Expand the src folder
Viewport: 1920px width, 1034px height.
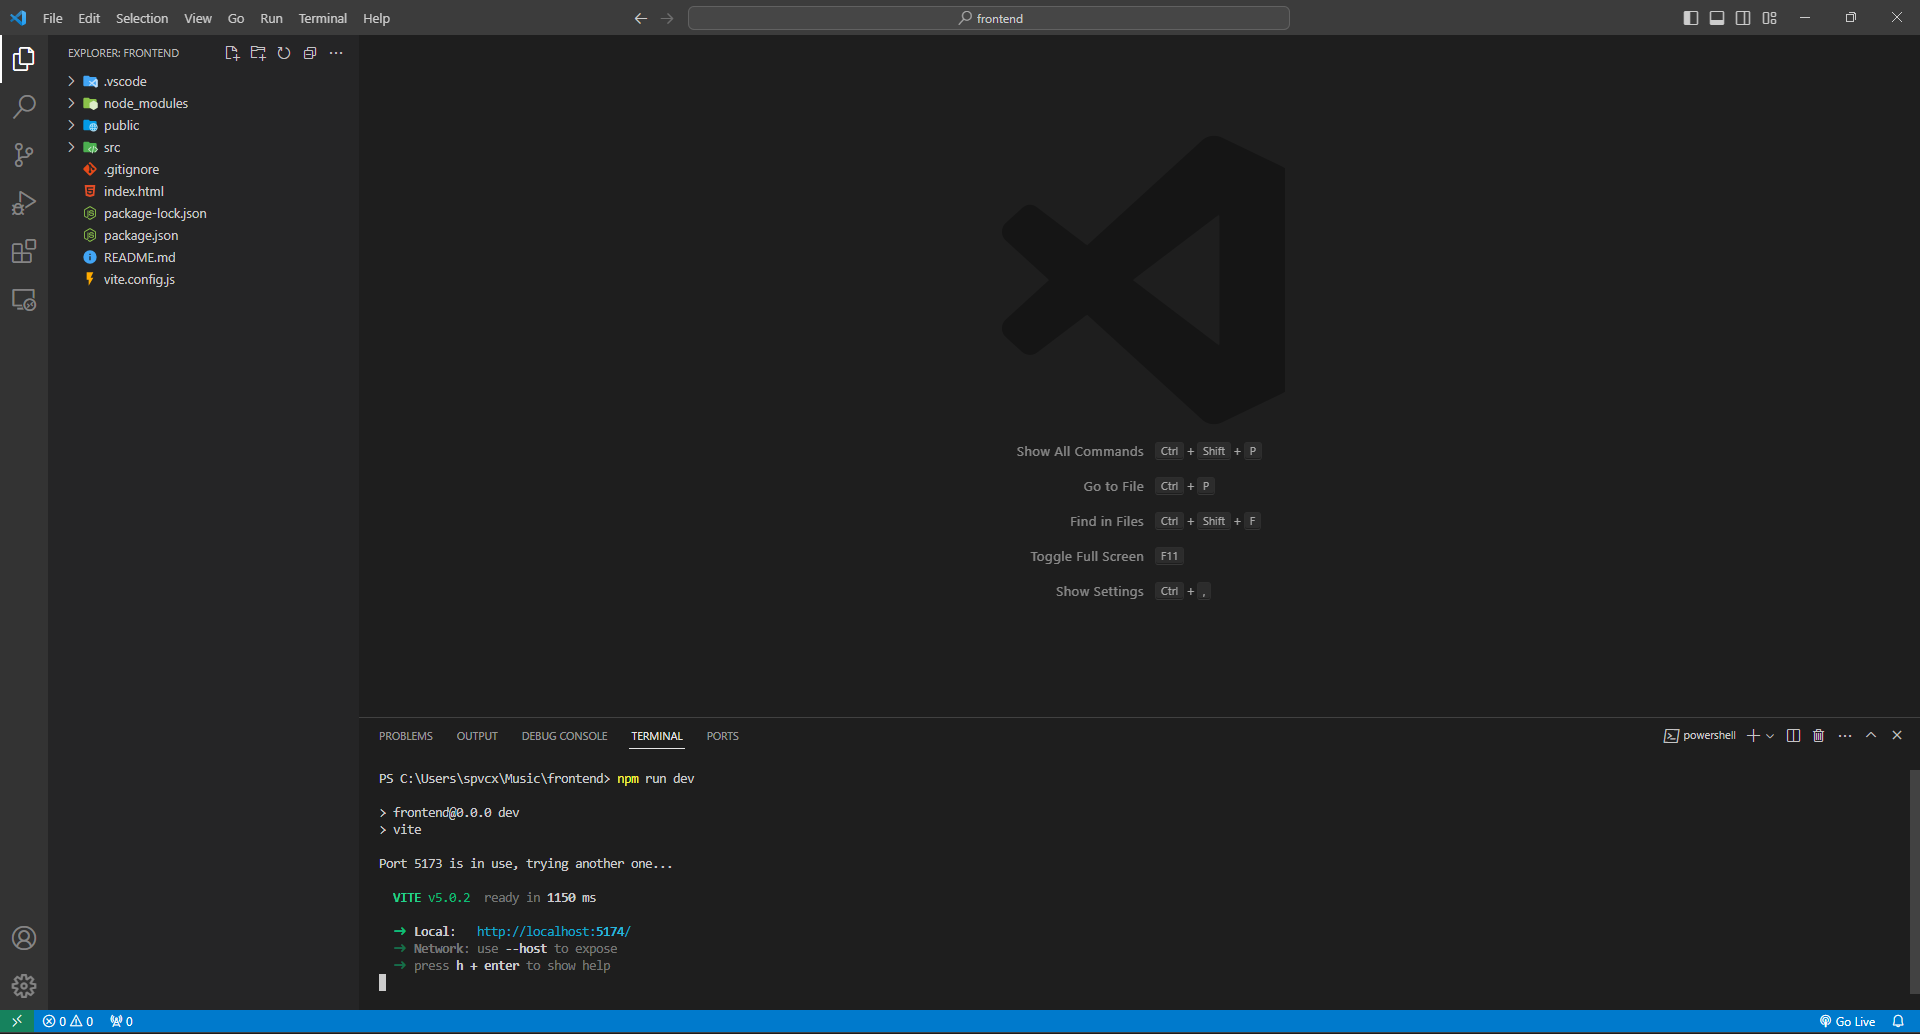111,148
